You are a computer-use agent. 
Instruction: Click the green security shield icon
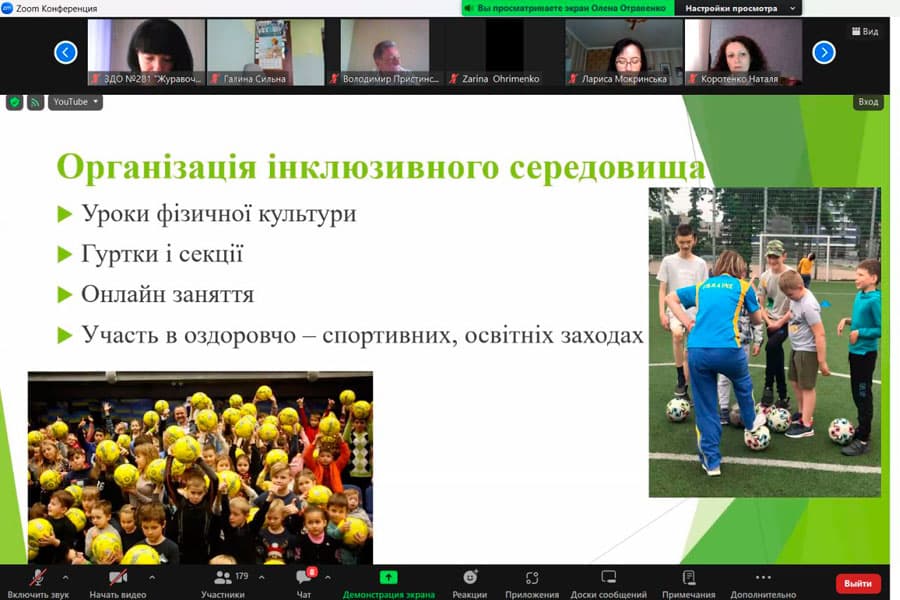point(14,101)
